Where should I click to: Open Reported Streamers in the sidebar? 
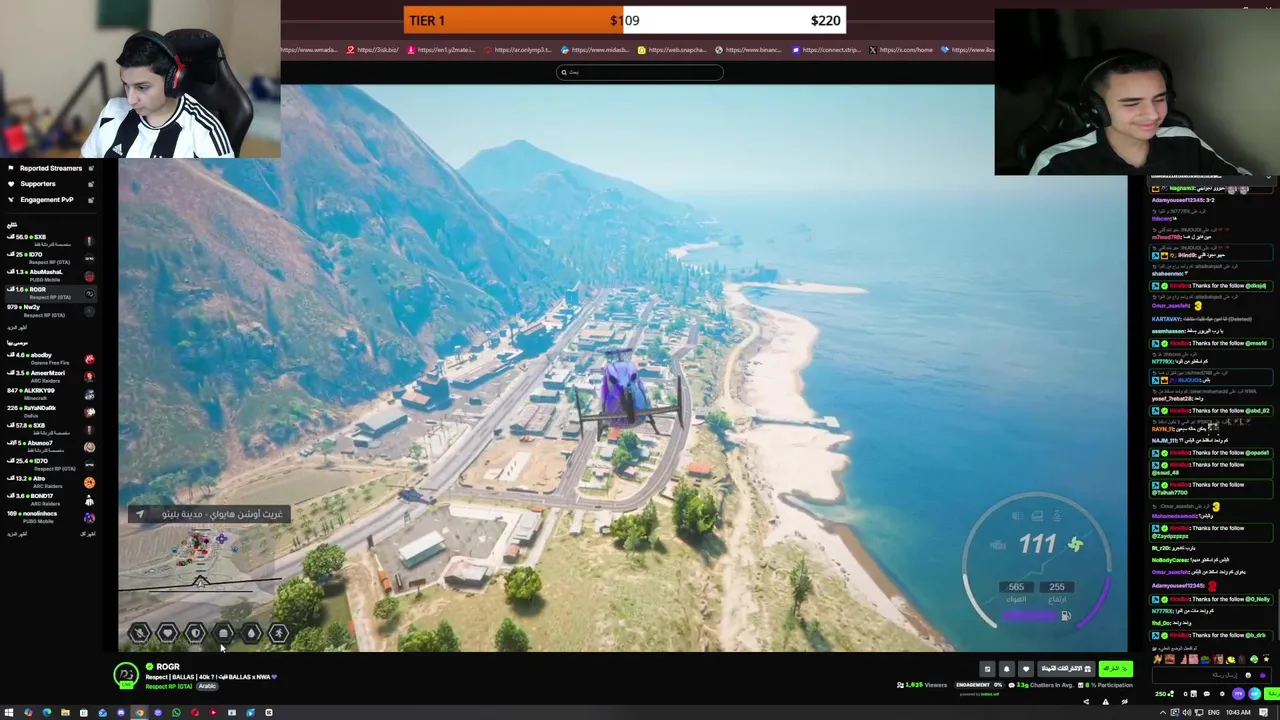(x=50, y=168)
